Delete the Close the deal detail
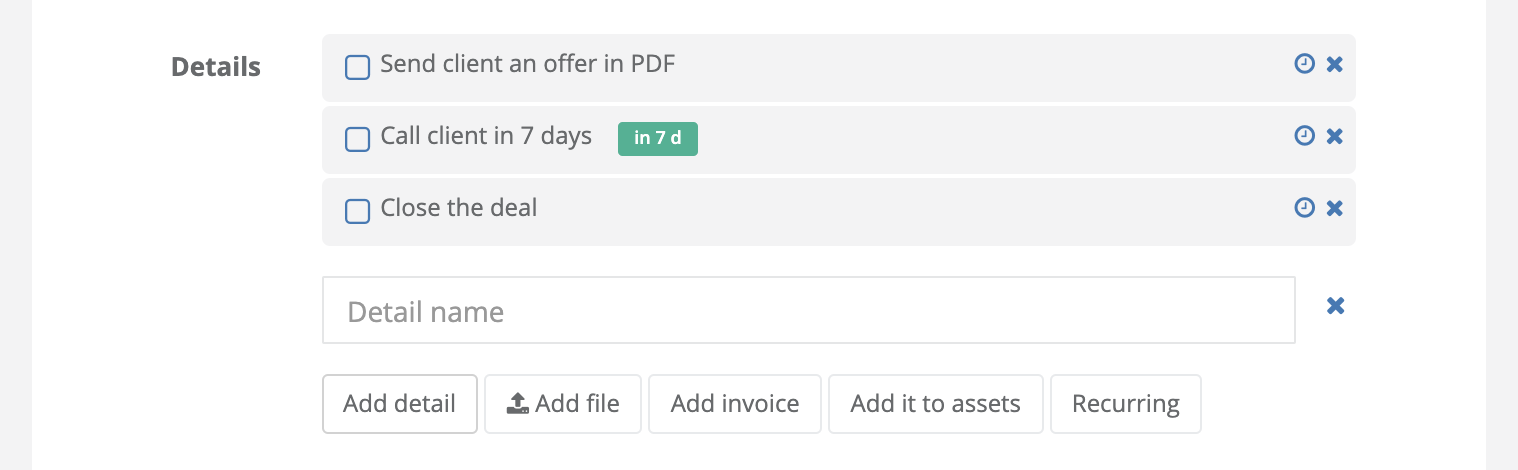This screenshot has height=470, width=1518. pos(1334,208)
